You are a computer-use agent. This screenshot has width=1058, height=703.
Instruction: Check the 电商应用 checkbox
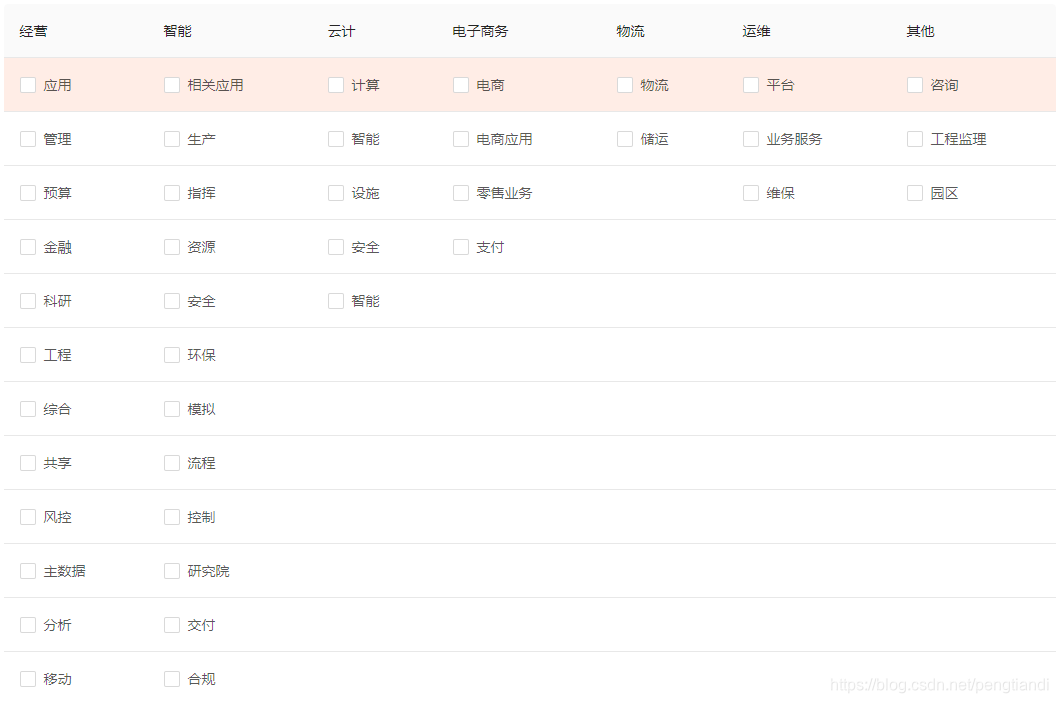pos(461,139)
